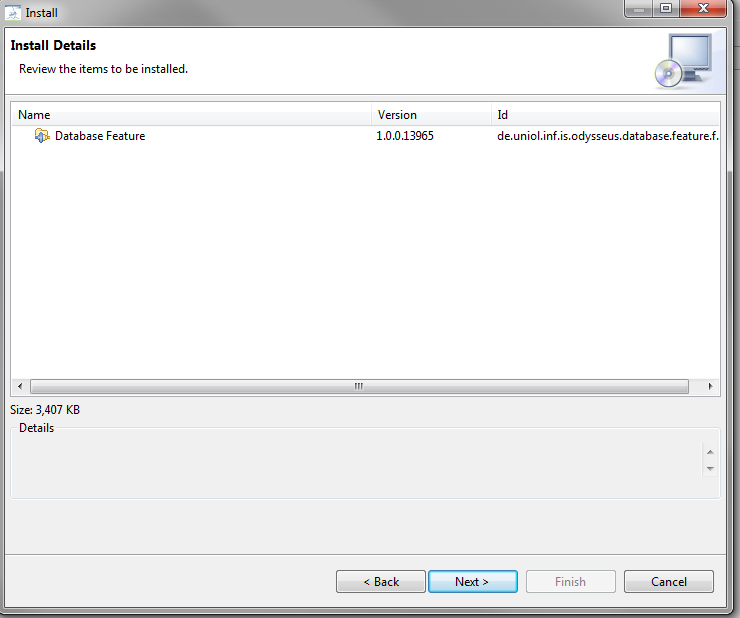Click the Details box down arrow
This screenshot has width=740, height=618.
(x=710, y=469)
